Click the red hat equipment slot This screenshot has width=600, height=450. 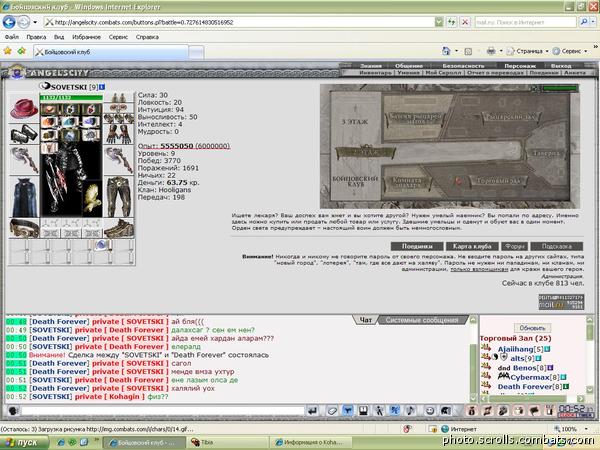pyautogui.click(x=24, y=108)
